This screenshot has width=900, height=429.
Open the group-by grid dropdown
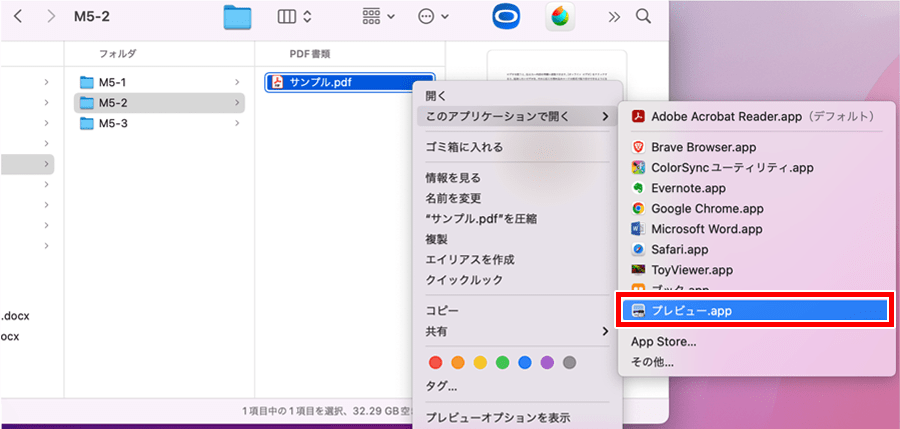pos(378,17)
